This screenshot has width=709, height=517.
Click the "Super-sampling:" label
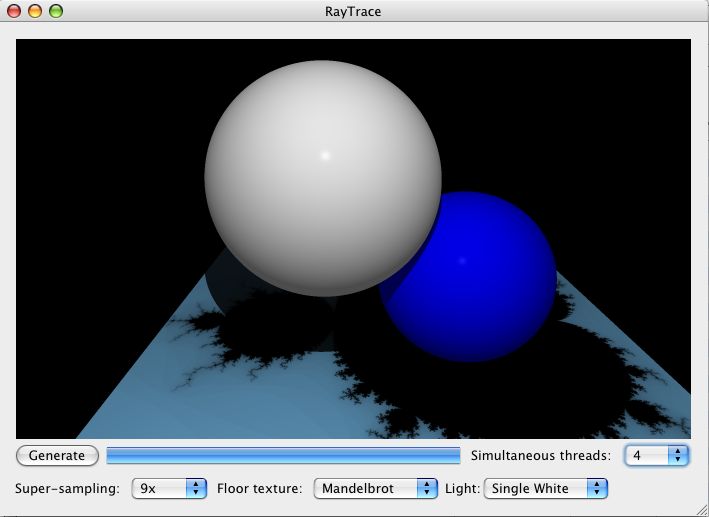click(x=67, y=489)
